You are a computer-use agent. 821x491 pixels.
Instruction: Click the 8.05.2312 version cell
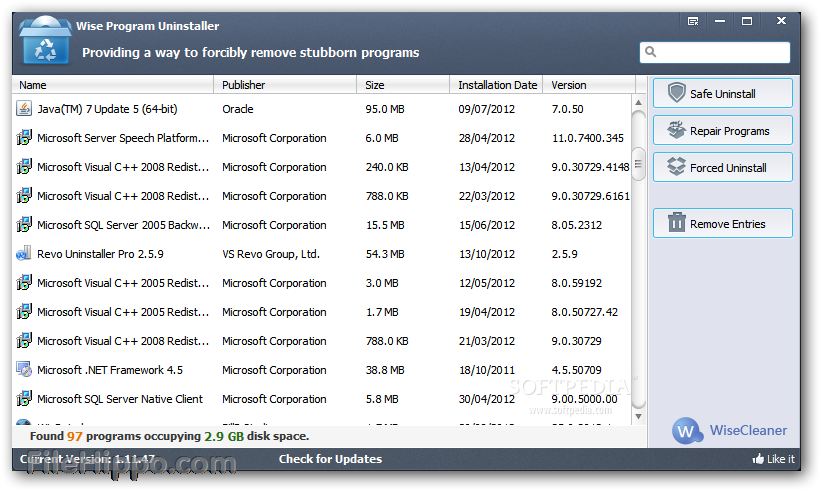[576, 225]
